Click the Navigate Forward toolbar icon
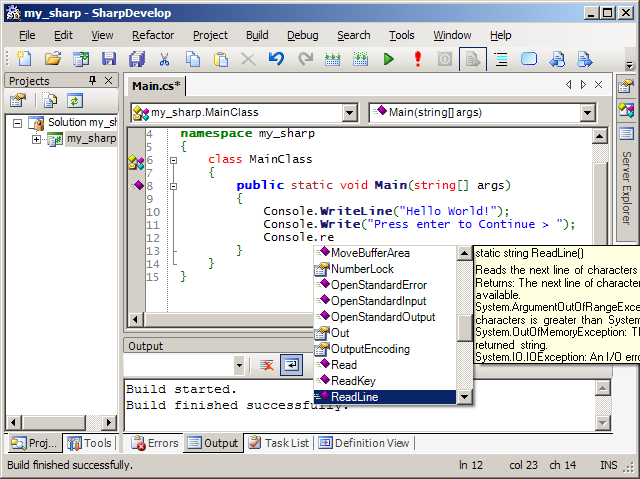The width and height of the screenshot is (640, 479). tap(584, 60)
